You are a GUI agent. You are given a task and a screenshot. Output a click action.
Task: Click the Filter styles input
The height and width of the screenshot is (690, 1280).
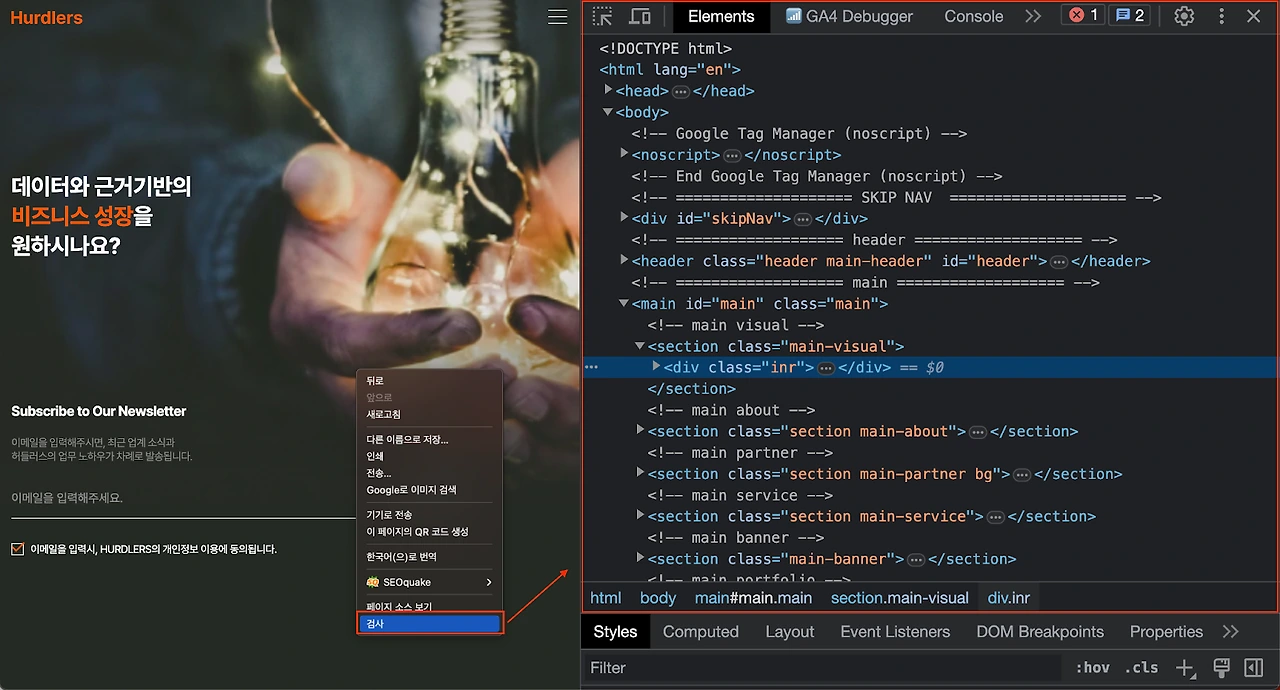click(820, 668)
